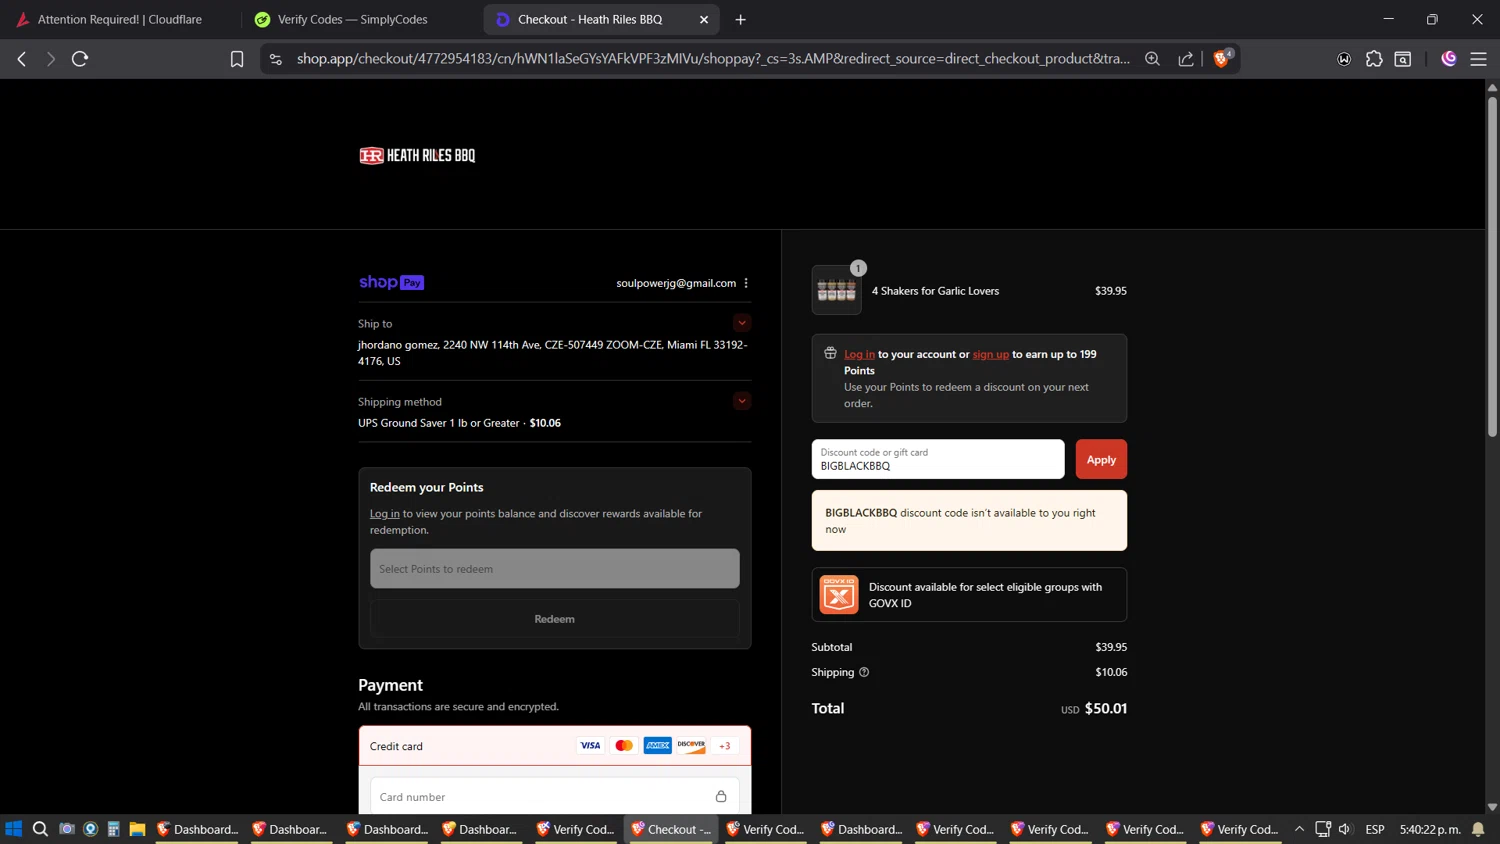Viewport: 1500px width, 844px height.
Task: Open the volume control in system tray
Action: coord(1344,829)
